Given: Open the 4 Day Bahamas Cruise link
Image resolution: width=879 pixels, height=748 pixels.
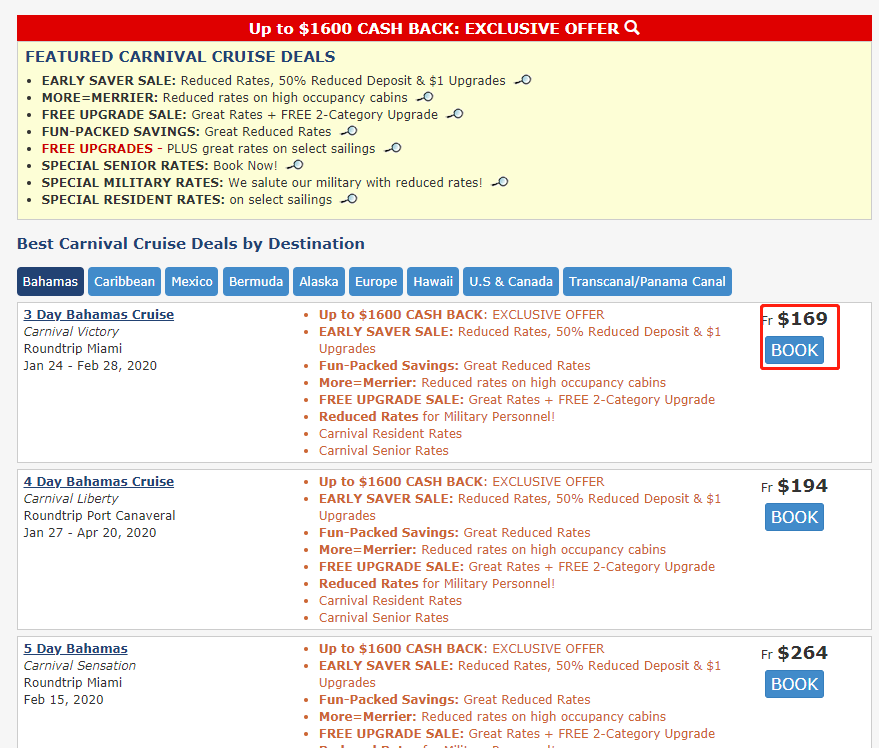Looking at the screenshot, I should (99, 482).
